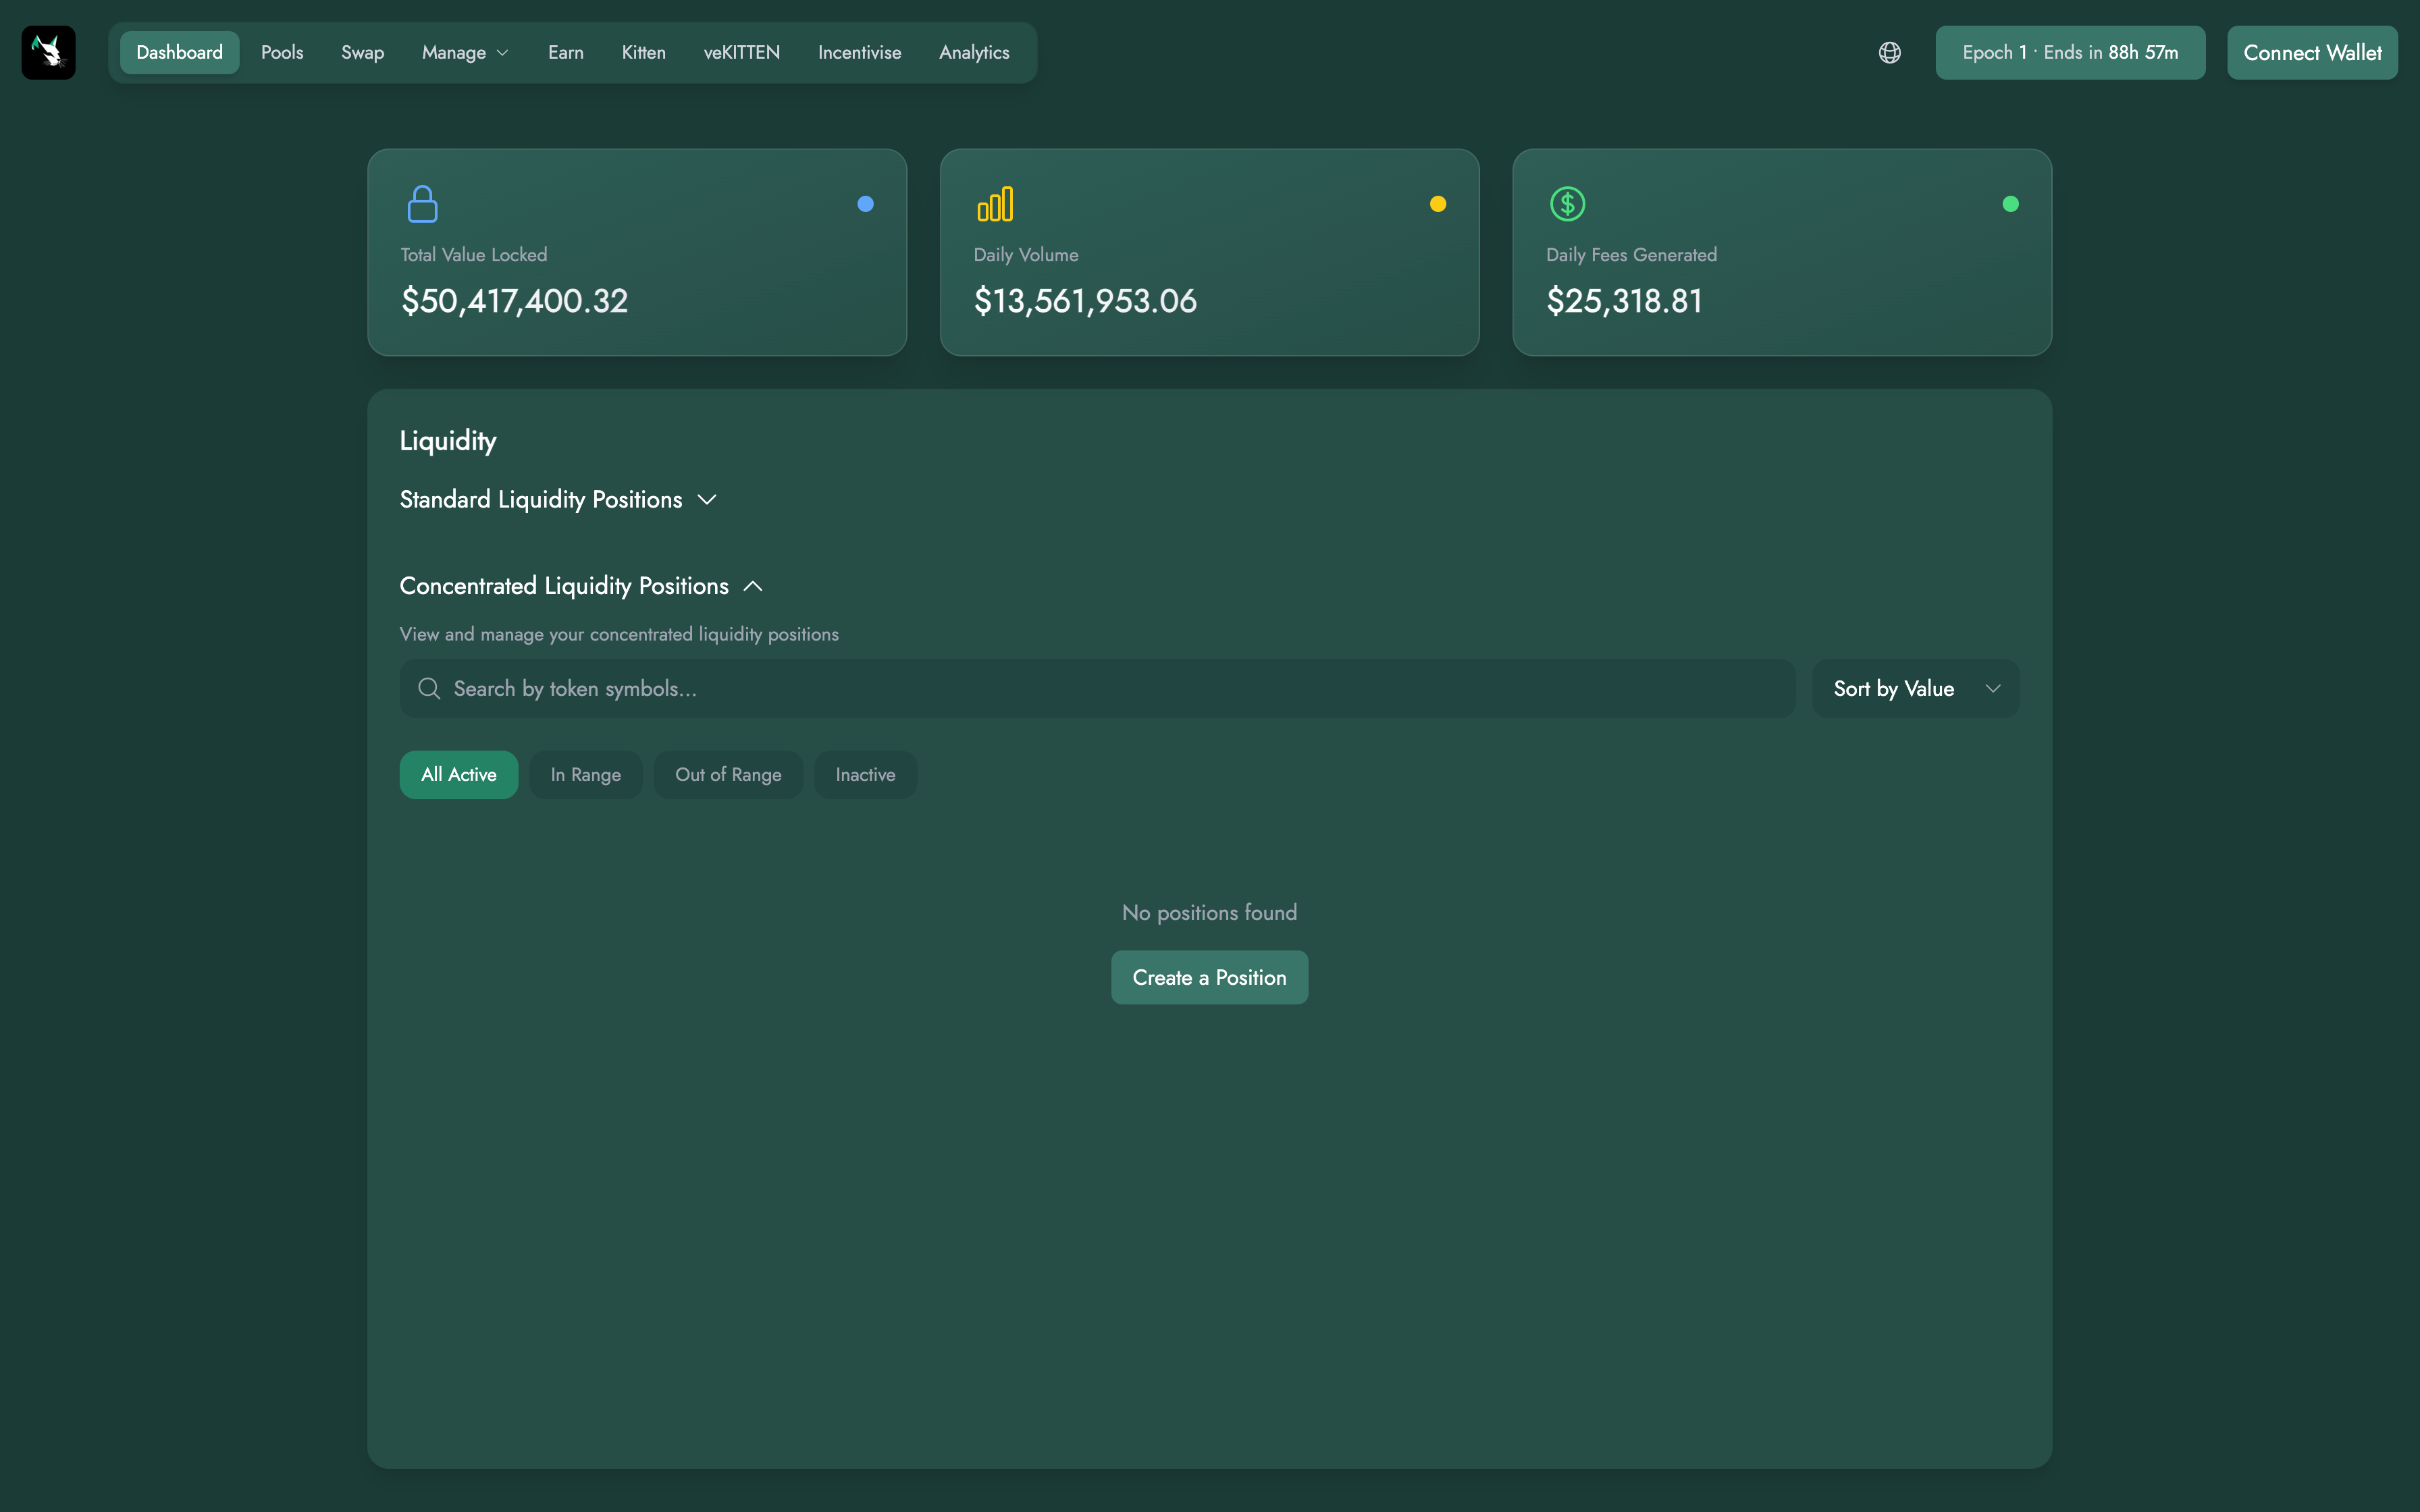The width and height of the screenshot is (2420, 1512).
Task: Click the green dollar fees icon
Action: coord(1567,204)
